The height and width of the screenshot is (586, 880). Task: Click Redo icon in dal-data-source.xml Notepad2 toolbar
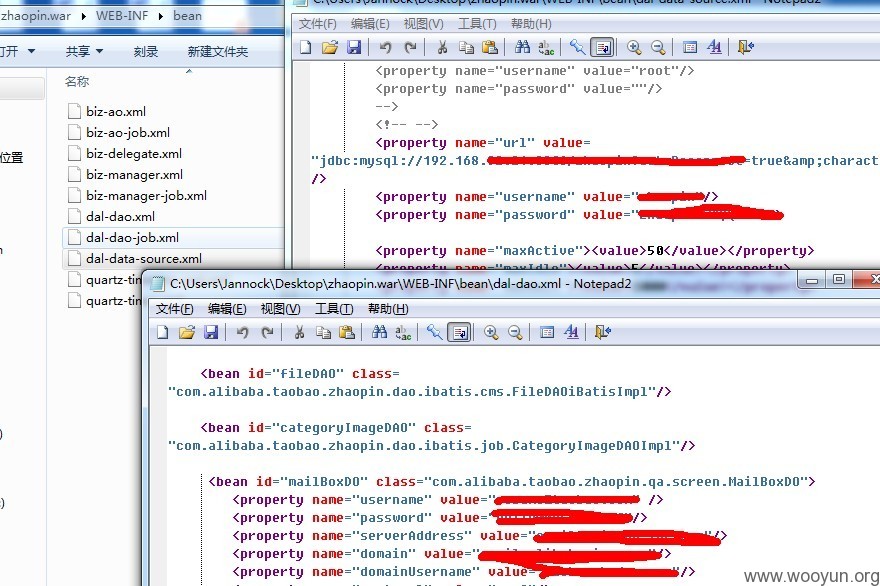click(x=410, y=48)
